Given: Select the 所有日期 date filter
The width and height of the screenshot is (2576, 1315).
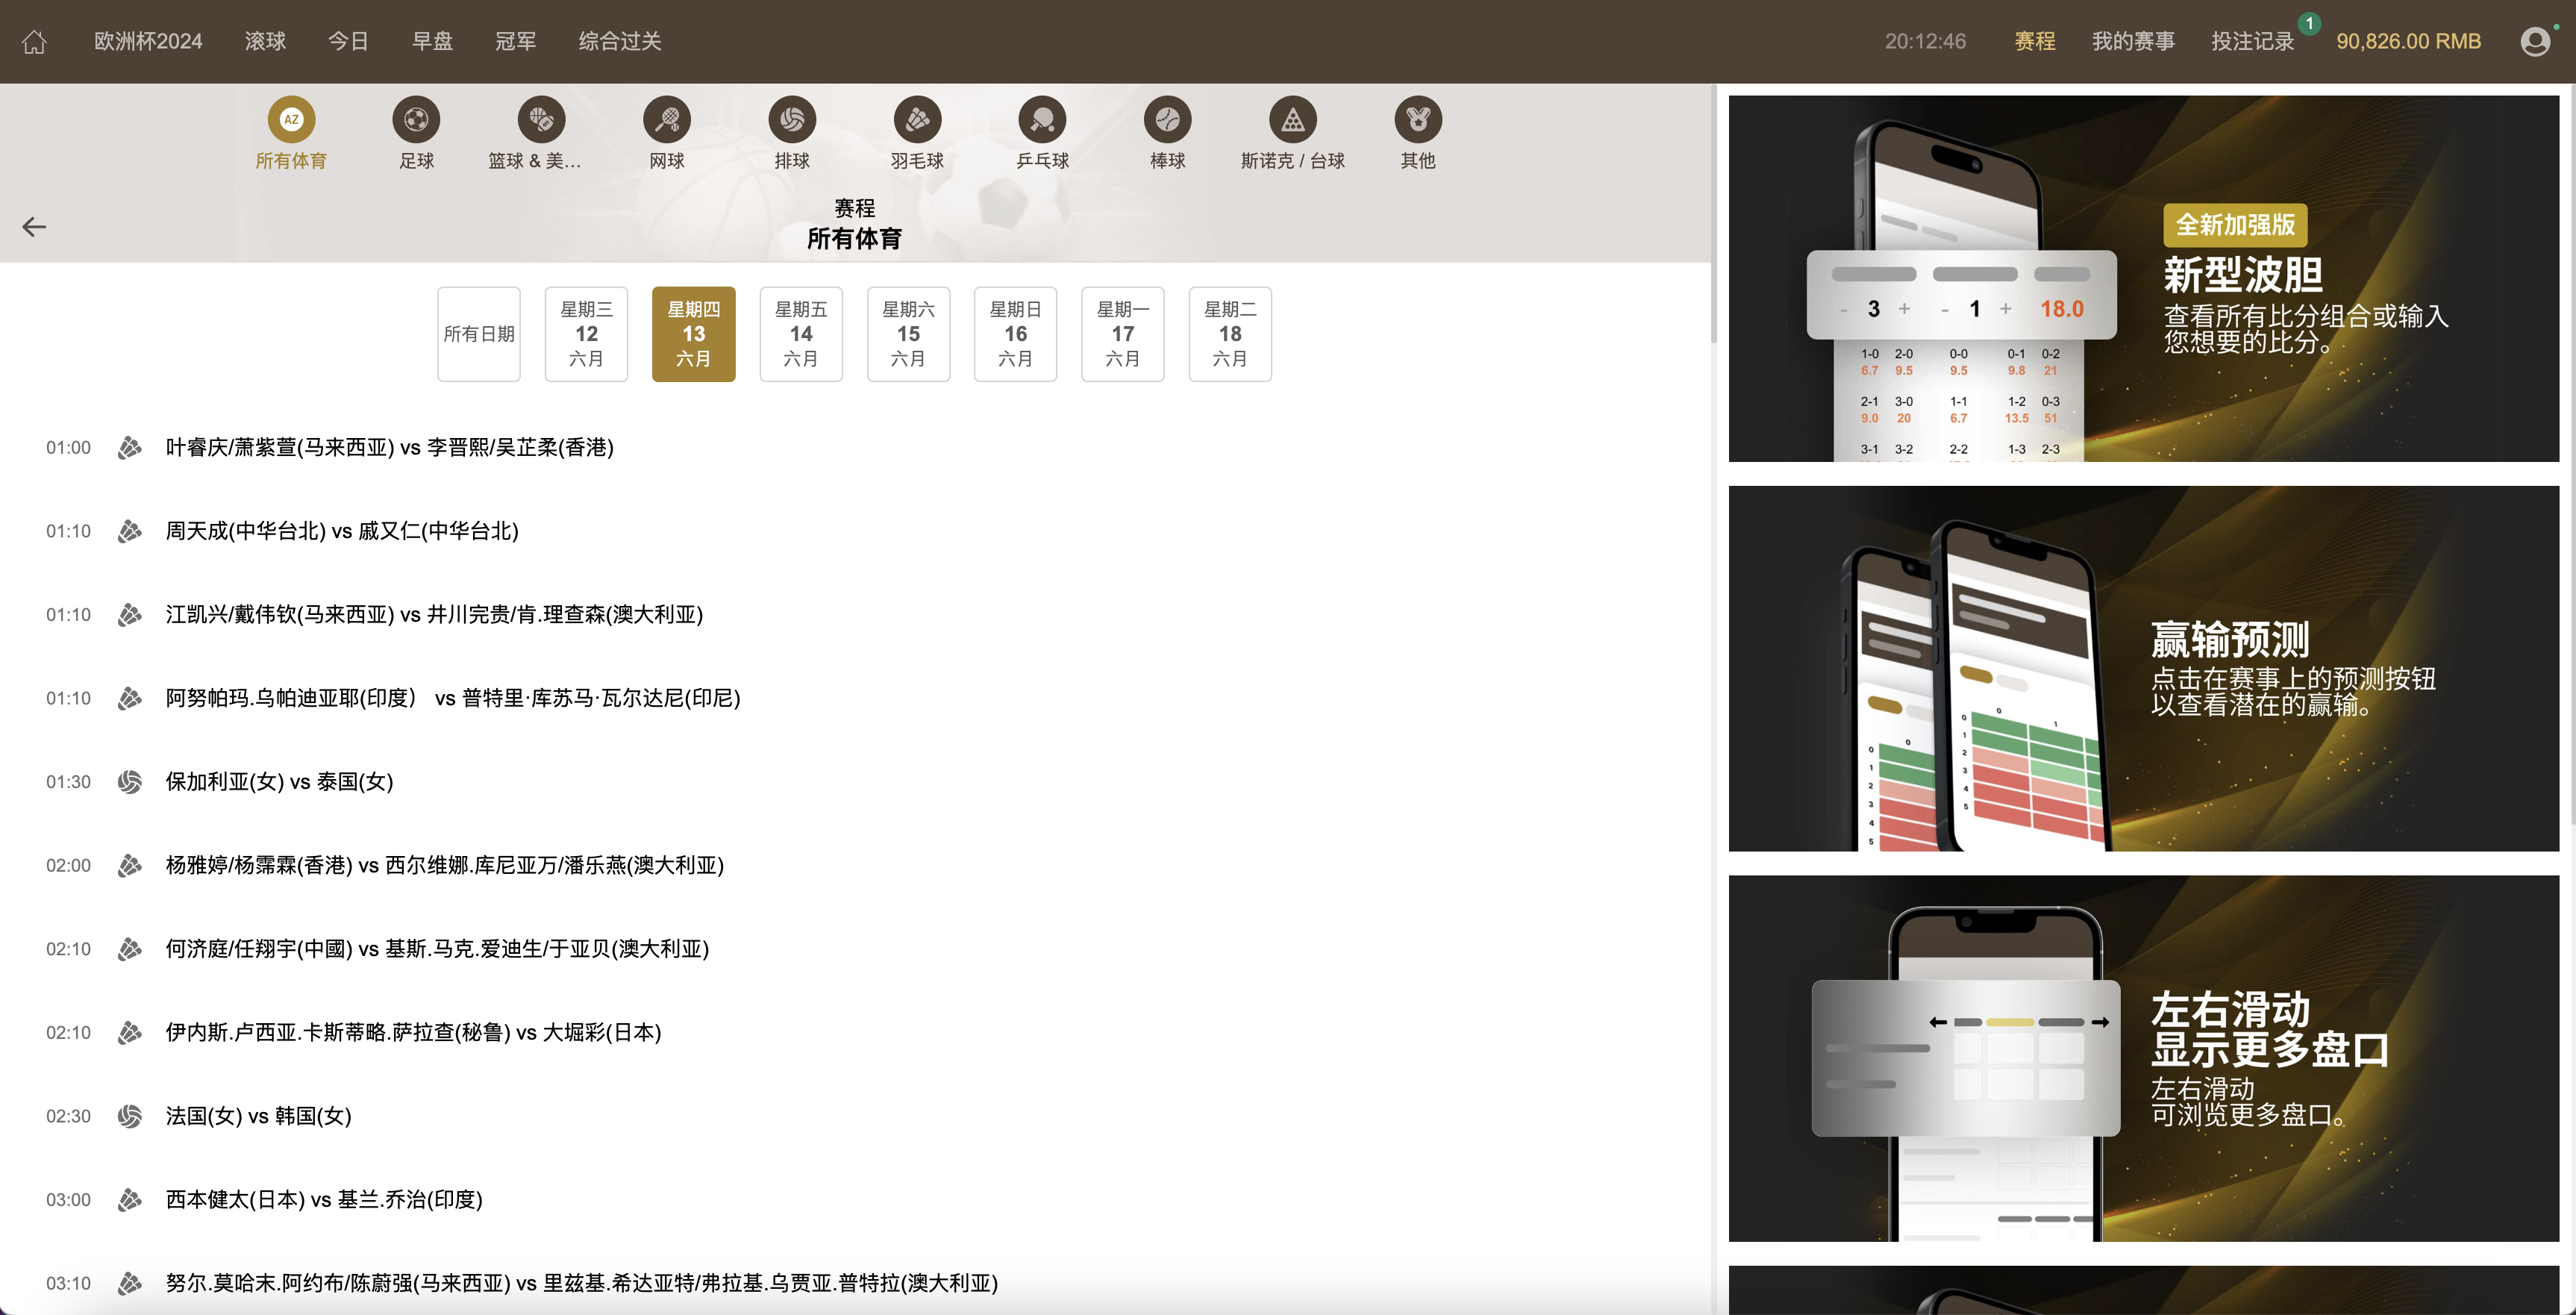Looking at the screenshot, I should (x=478, y=333).
